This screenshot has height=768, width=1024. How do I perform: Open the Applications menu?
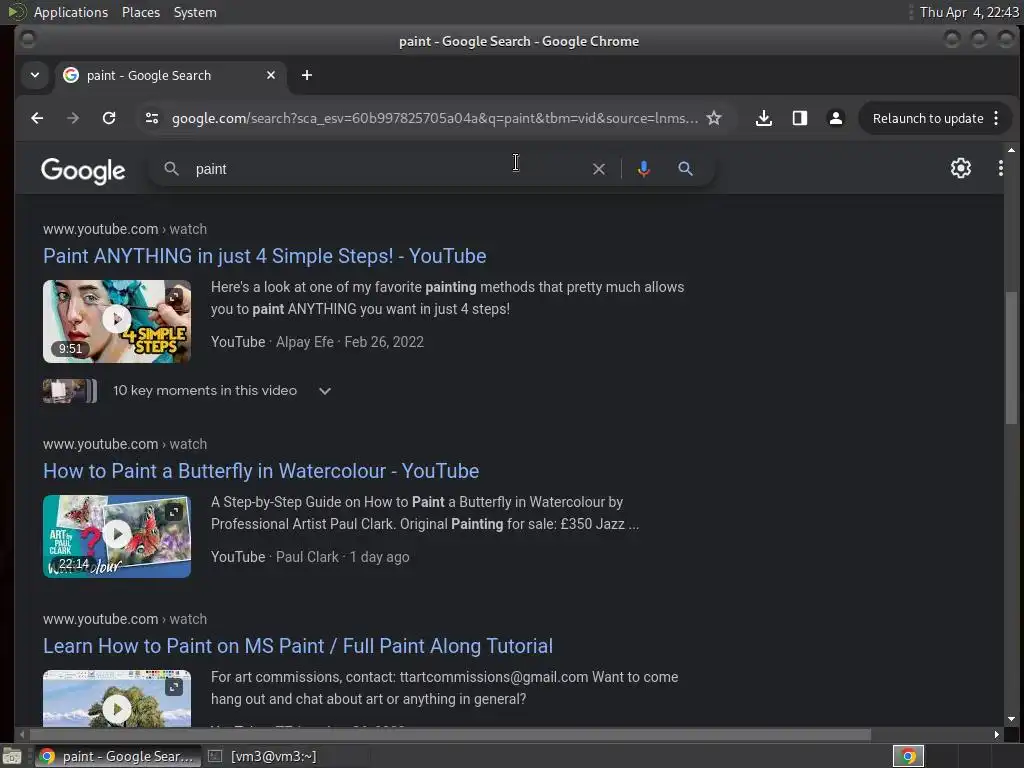[71, 12]
